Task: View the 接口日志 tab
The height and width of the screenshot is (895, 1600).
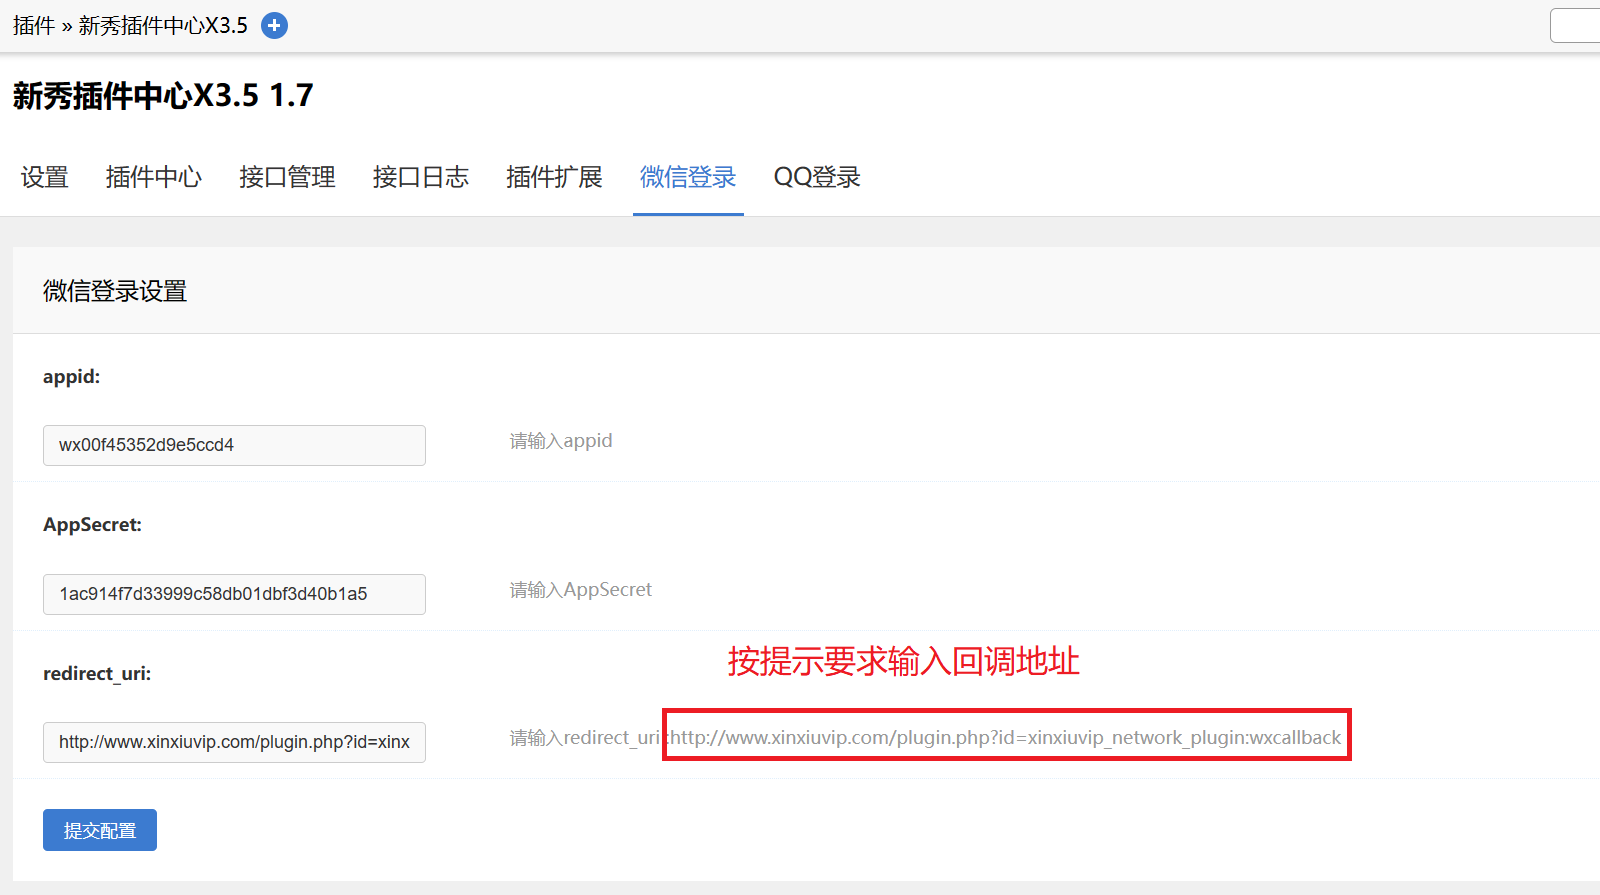Action: [x=421, y=178]
